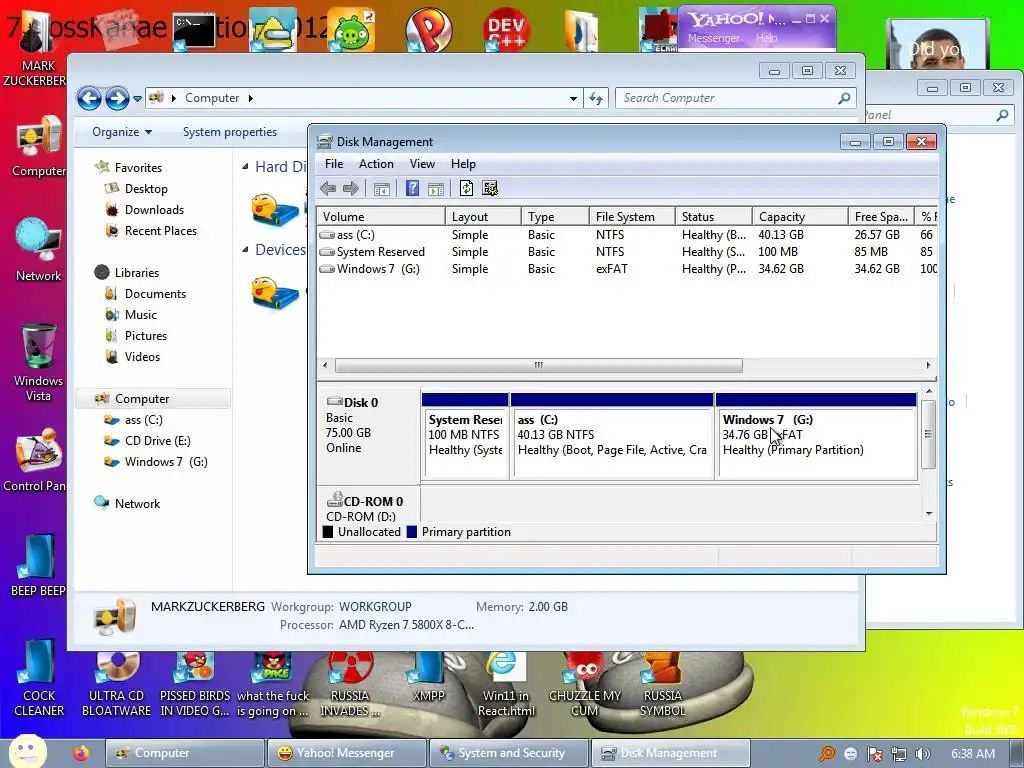Open the Help menu in Disk Management
This screenshot has width=1024, height=768.
463,164
